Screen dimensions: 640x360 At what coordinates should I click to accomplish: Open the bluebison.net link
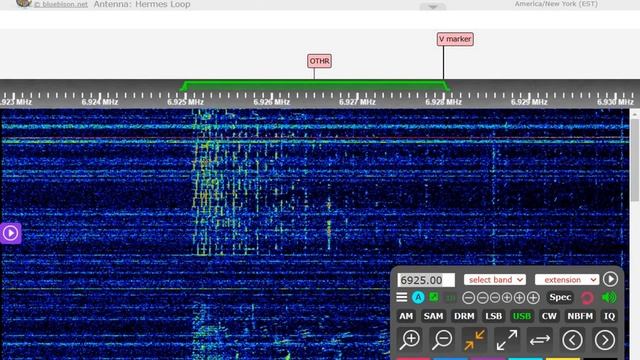pos(61,4)
